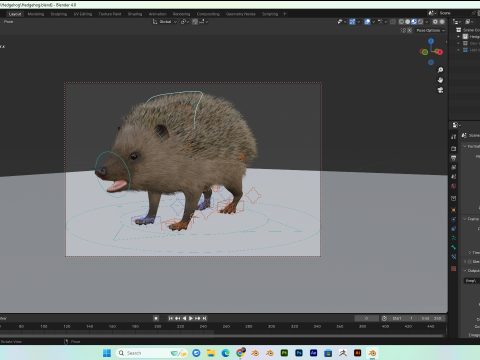
Task: Select material preview viewport shading
Action: (414, 22)
